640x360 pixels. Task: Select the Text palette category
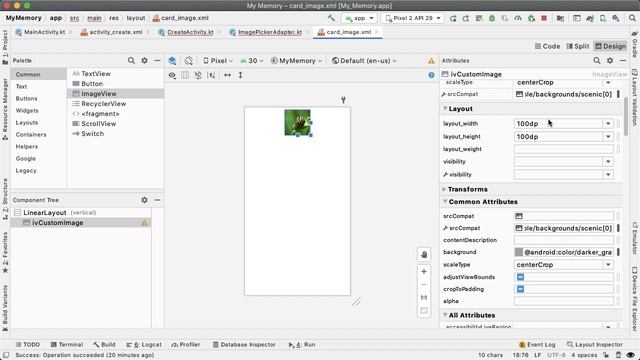point(22,87)
